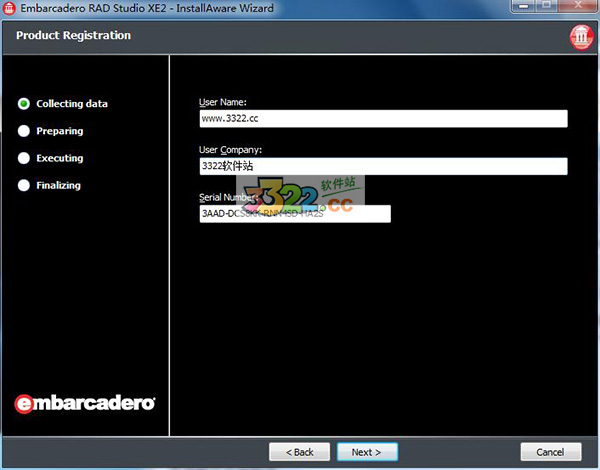This screenshot has width=600, height=470.
Task: Click the Product Registration heading
Action: pos(73,35)
